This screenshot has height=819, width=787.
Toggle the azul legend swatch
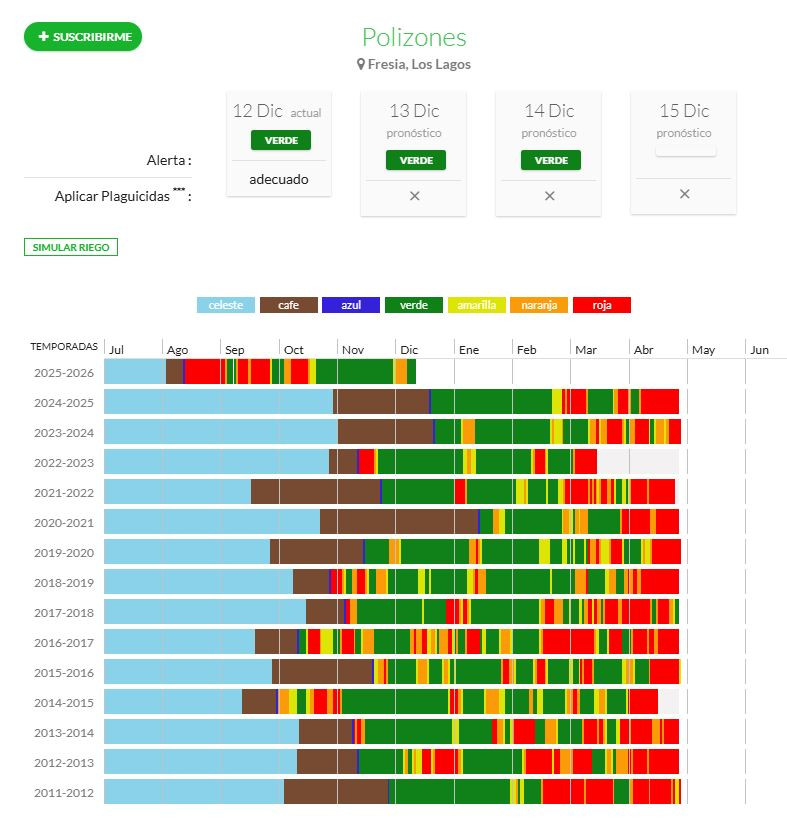pos(351,305)
